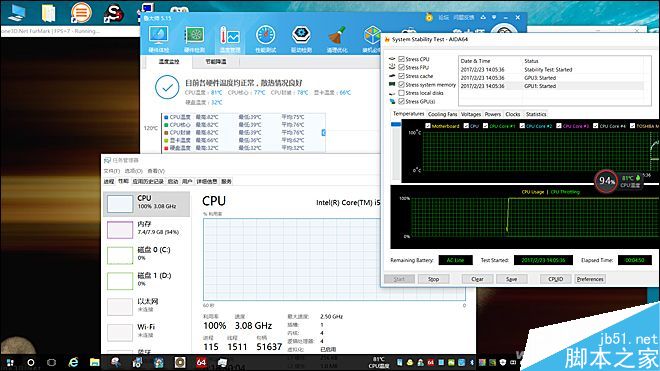Screen dimensions: 660x371
Task: Click red 硬盘温度 legend color square
Action: click(166, 148)
